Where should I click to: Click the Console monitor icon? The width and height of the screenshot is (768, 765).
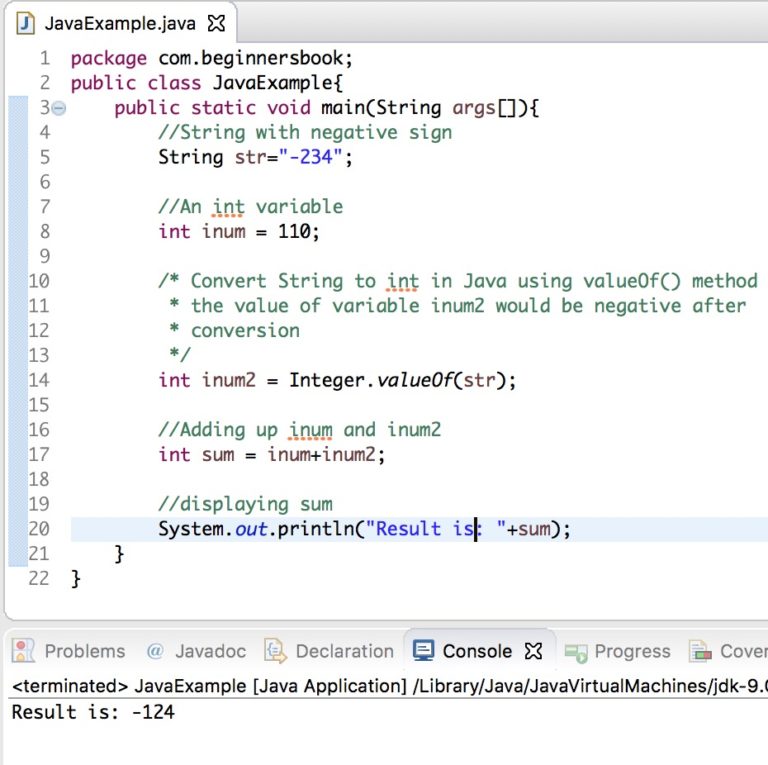(x=424, y=651)
